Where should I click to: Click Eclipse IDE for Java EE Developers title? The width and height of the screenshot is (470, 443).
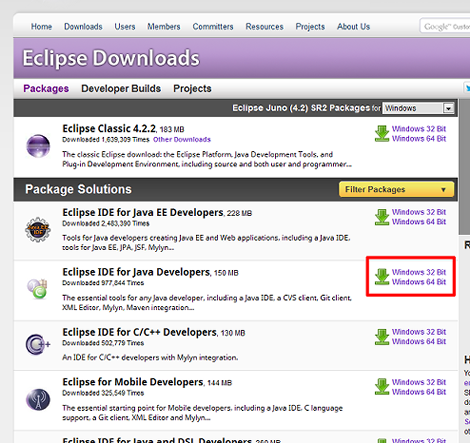click(143, 213)
